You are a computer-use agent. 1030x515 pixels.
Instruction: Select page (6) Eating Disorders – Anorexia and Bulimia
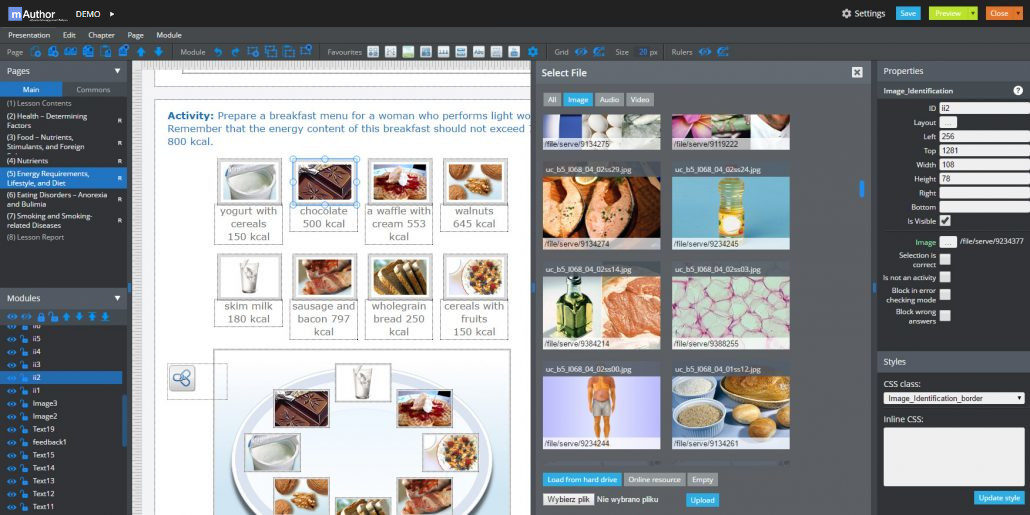pos(63,200)
